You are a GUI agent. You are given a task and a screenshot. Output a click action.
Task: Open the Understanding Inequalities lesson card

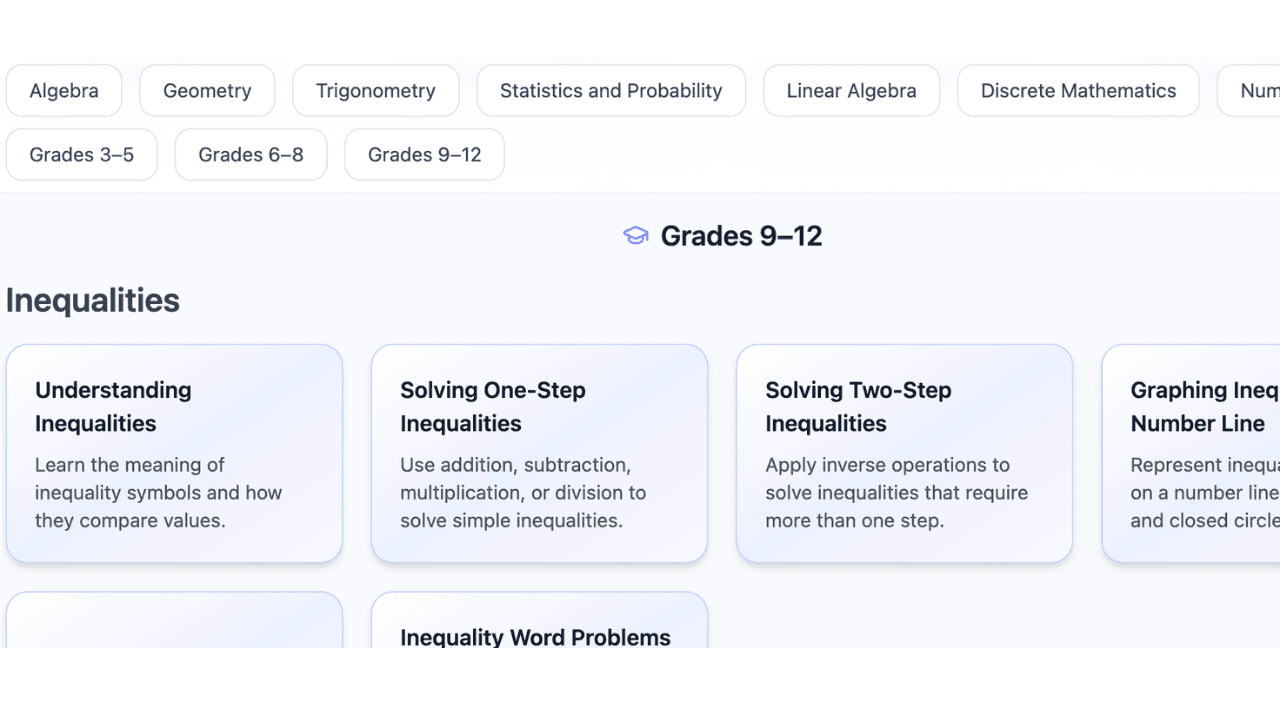[174, 453]
